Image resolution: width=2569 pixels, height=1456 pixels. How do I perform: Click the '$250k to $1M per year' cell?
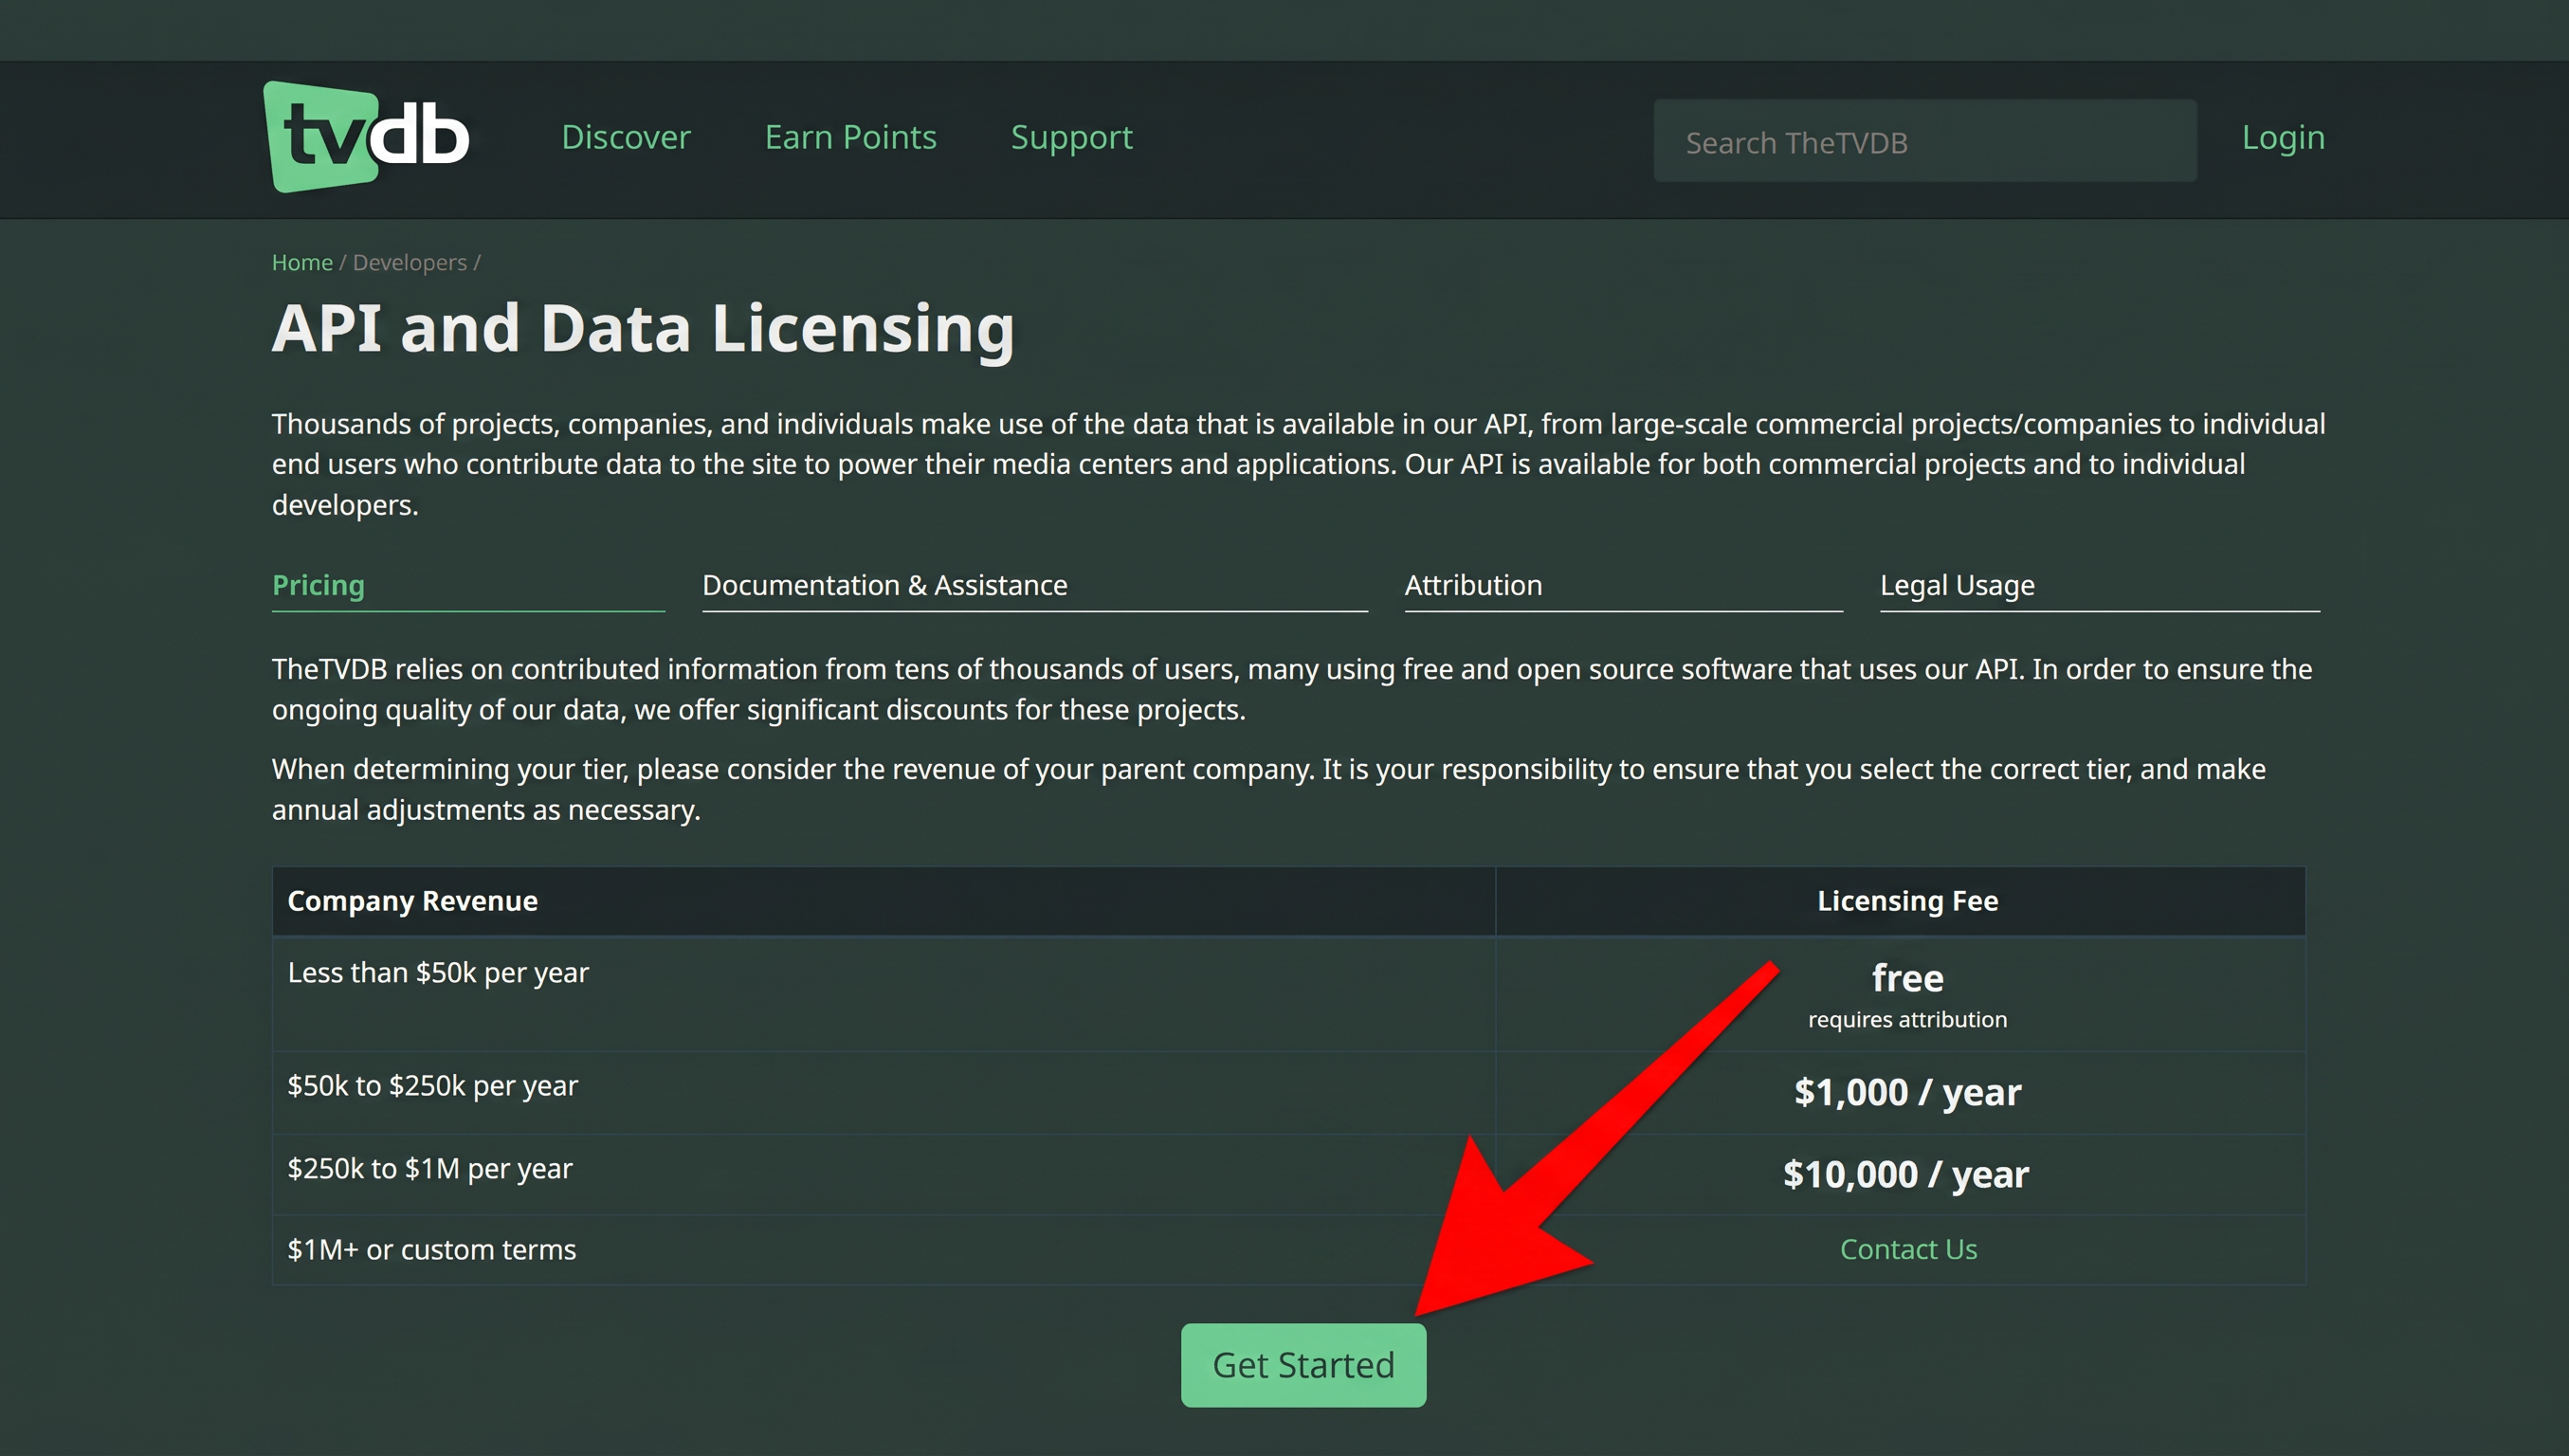[x=883, y=1174]
